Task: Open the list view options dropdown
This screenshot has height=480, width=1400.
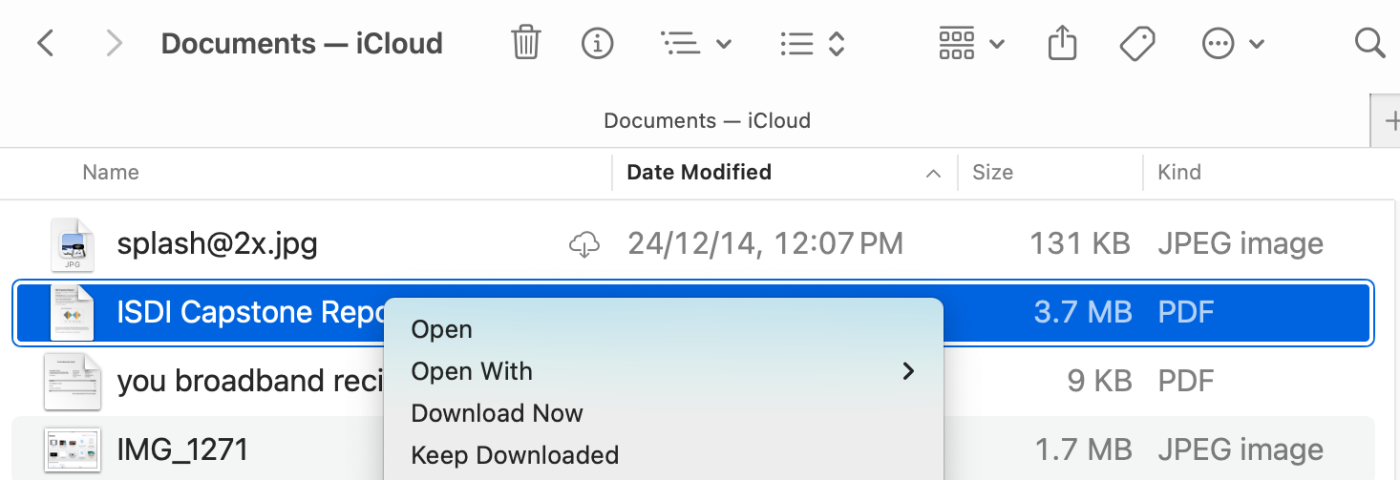Action: point(696,43)
